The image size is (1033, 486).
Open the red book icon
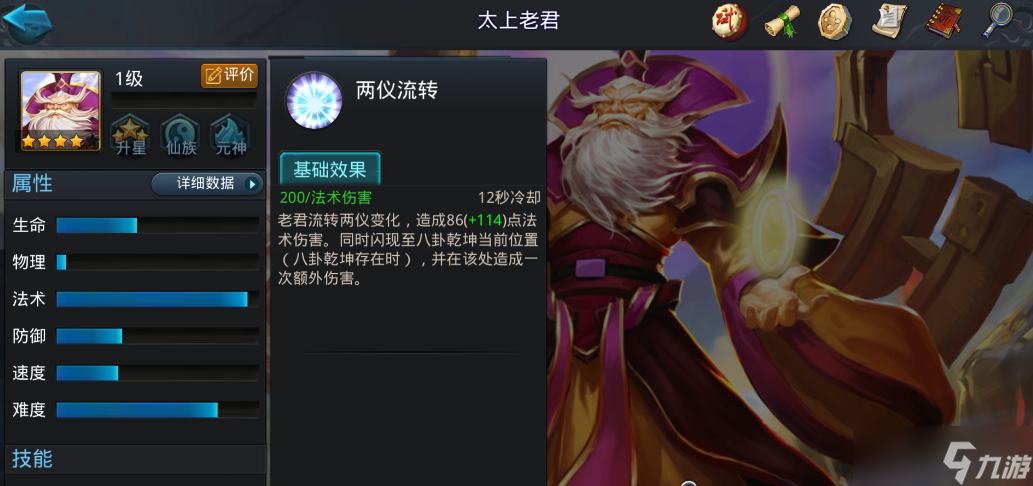click(x=944, y=22)
